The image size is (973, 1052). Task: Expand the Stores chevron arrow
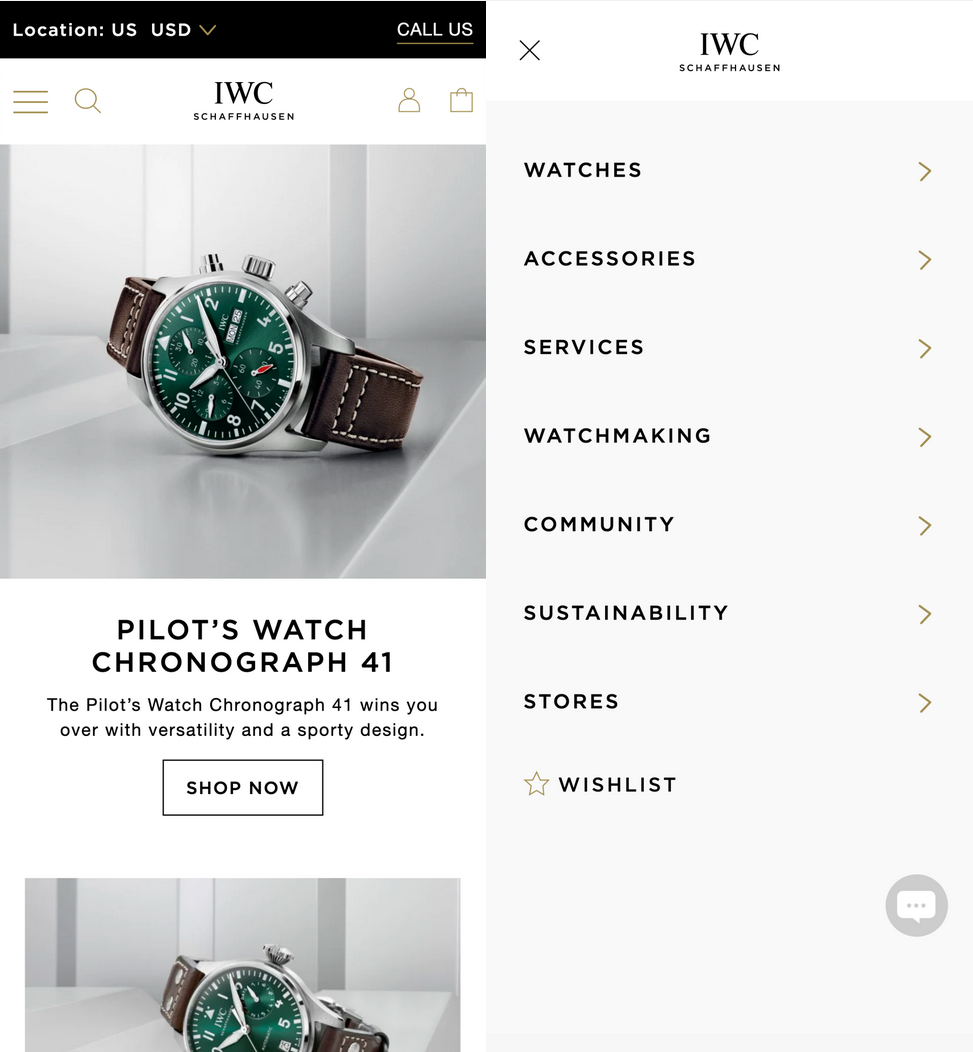(x=925, y=702)
